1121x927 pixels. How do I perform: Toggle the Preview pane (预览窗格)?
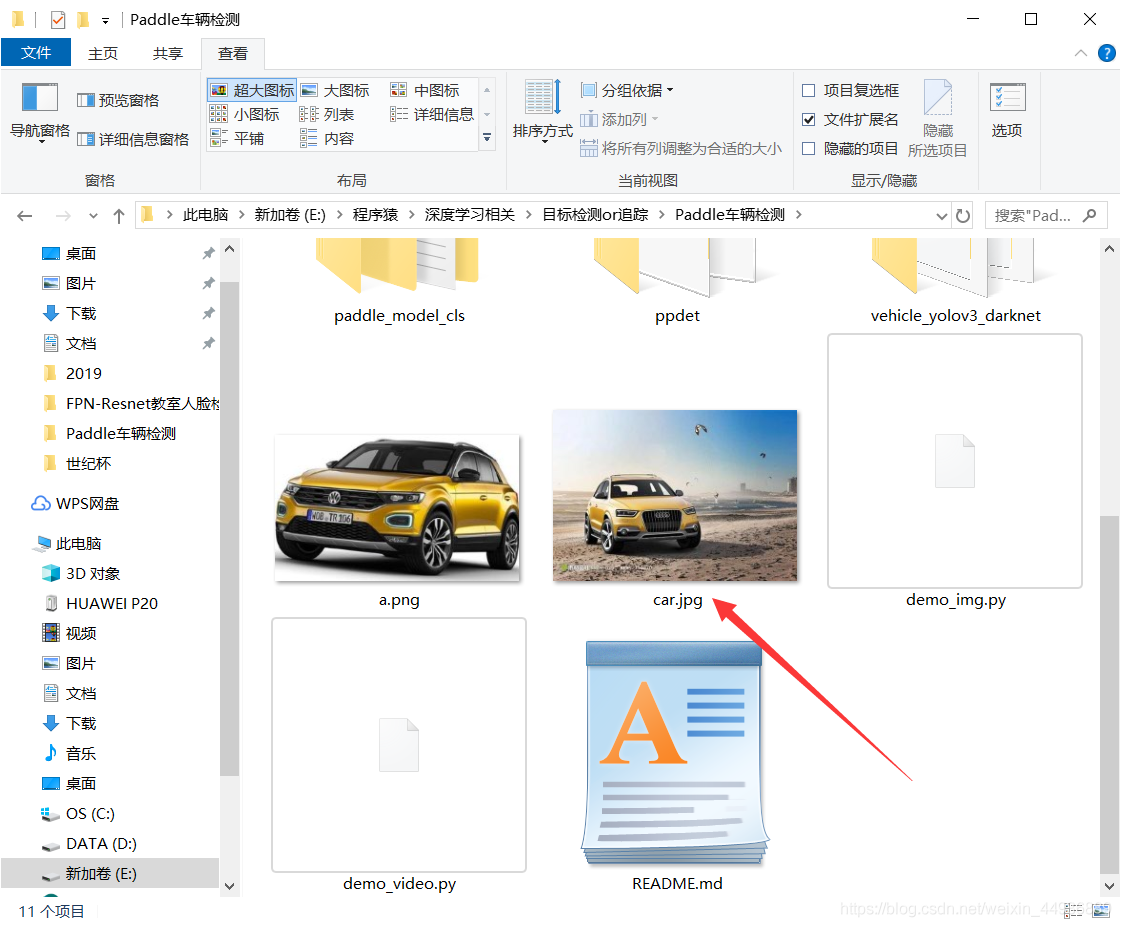(118, 100)
